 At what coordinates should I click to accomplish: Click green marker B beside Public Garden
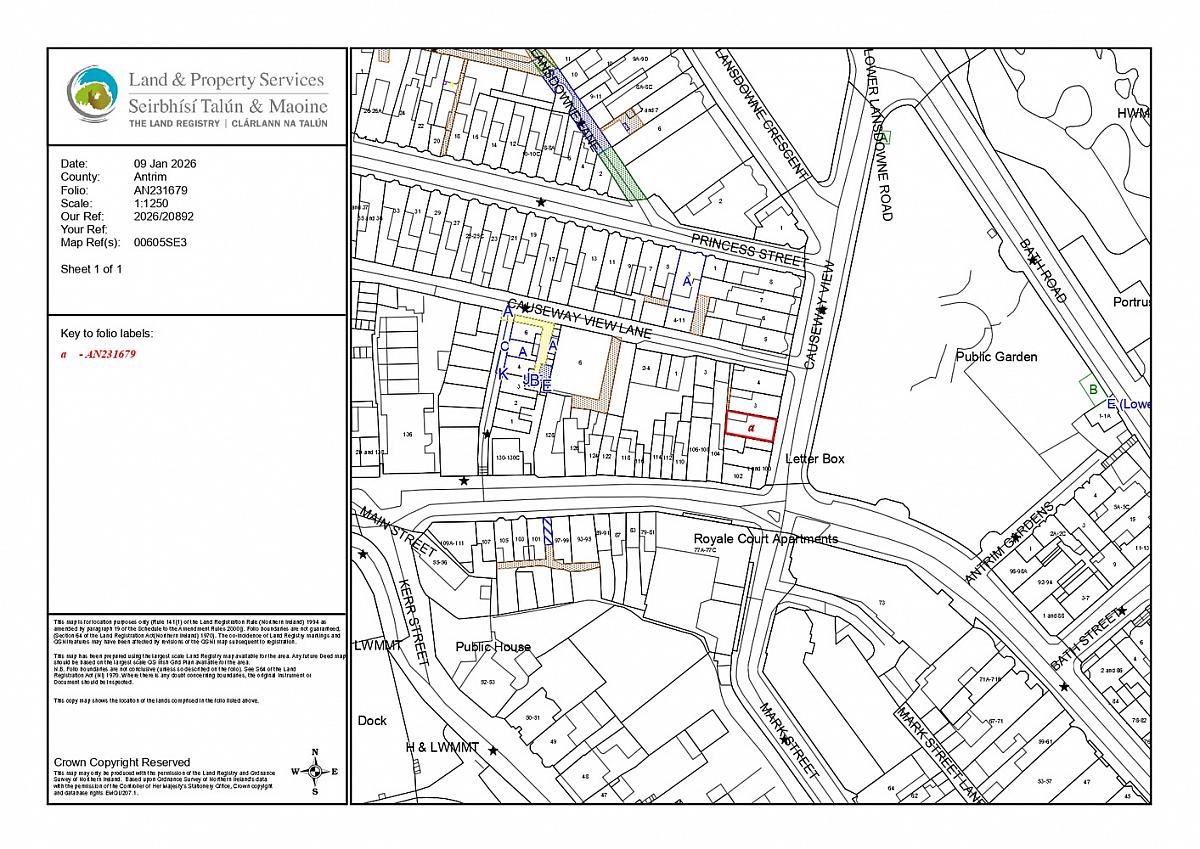coord(1093,389)
